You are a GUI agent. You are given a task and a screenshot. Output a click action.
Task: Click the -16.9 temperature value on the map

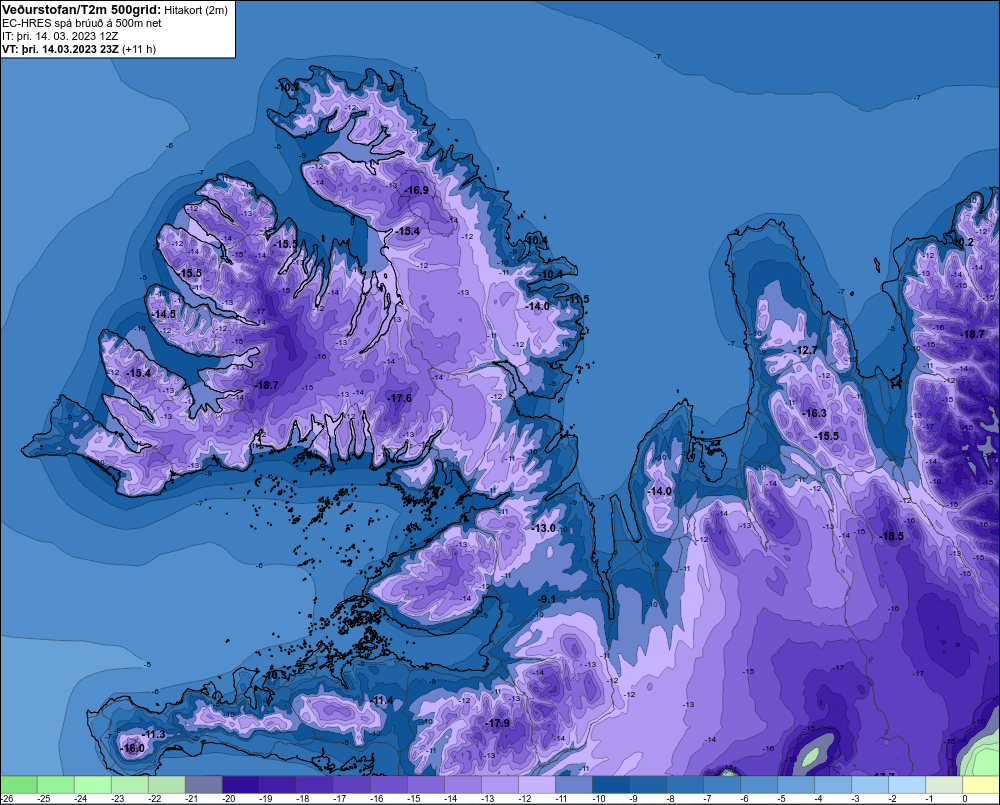[416, 190]
